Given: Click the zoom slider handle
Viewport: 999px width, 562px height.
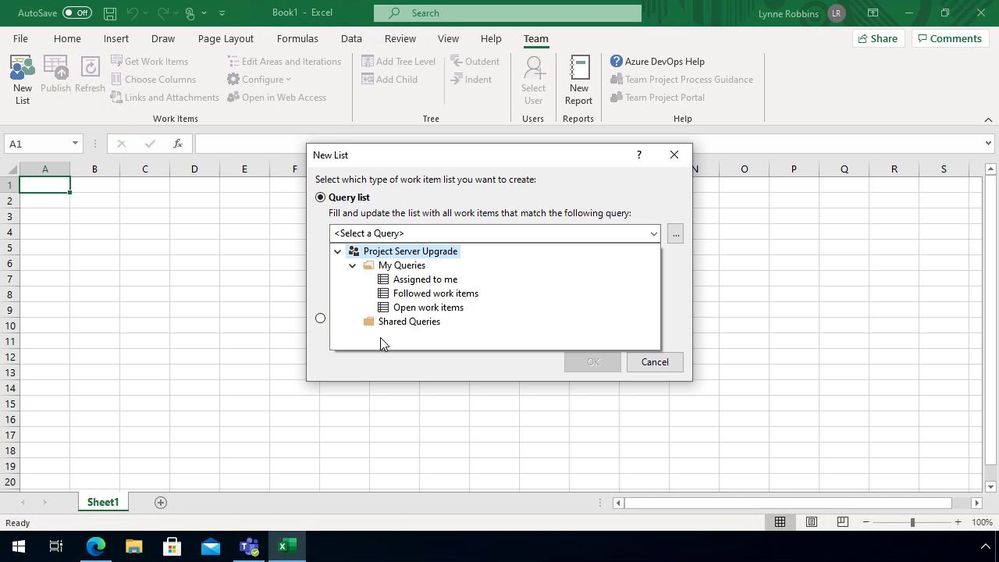Looking at the screenshot, I should tap(912, 522).
